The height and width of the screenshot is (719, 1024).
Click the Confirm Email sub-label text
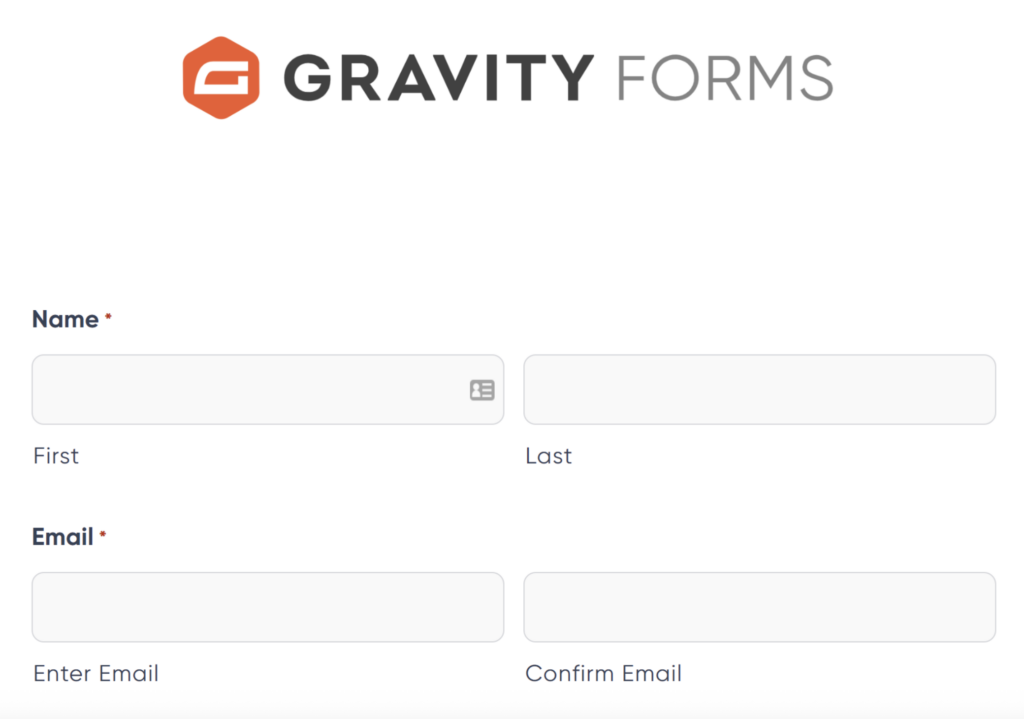[604, 673]
